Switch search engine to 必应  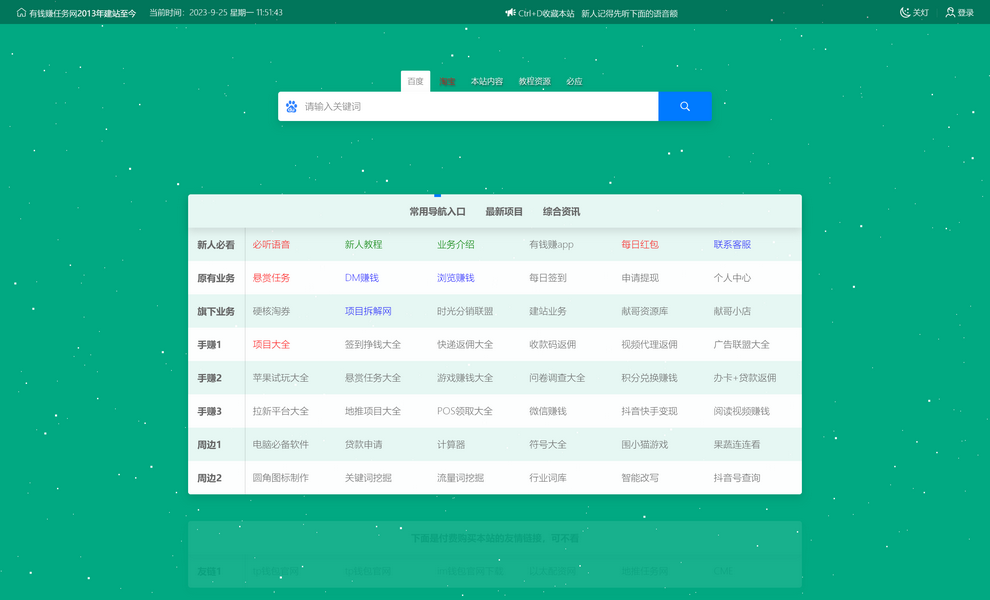(574, 82)
